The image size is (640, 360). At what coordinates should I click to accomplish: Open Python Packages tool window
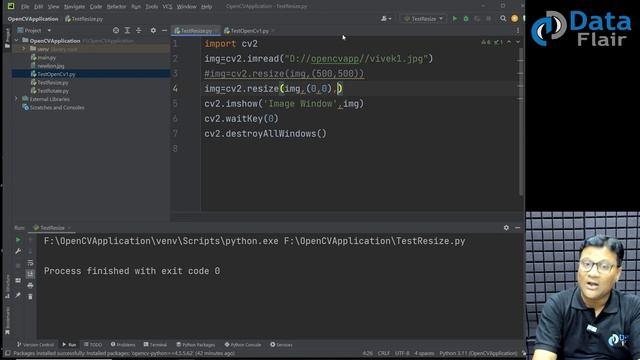pyautogui.click(x=196, y=345)
